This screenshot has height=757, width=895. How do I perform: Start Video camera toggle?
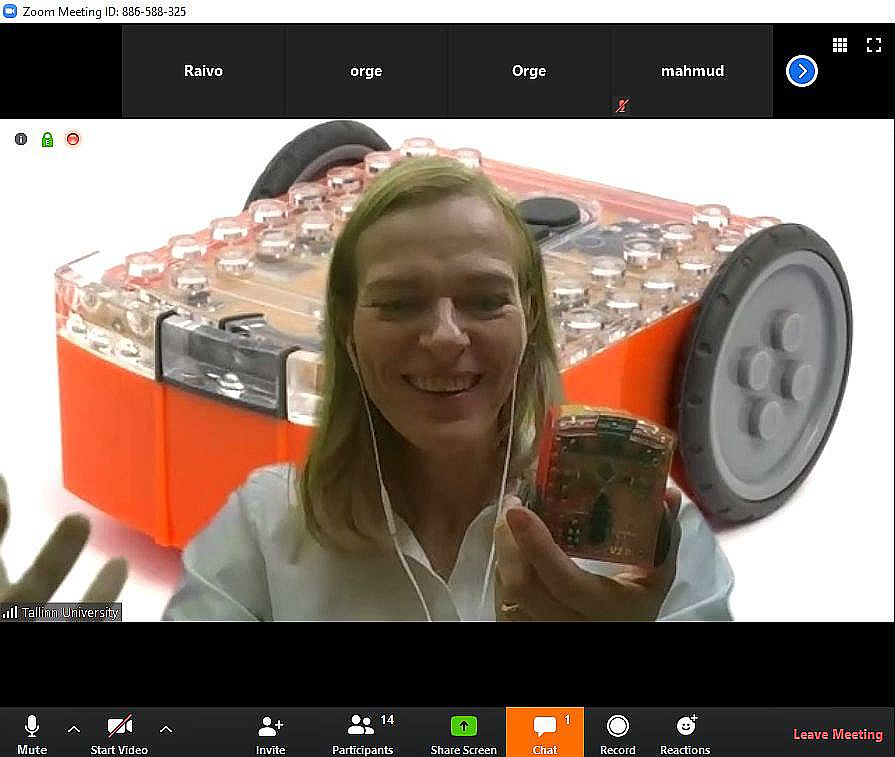click(x=119, y=732)
